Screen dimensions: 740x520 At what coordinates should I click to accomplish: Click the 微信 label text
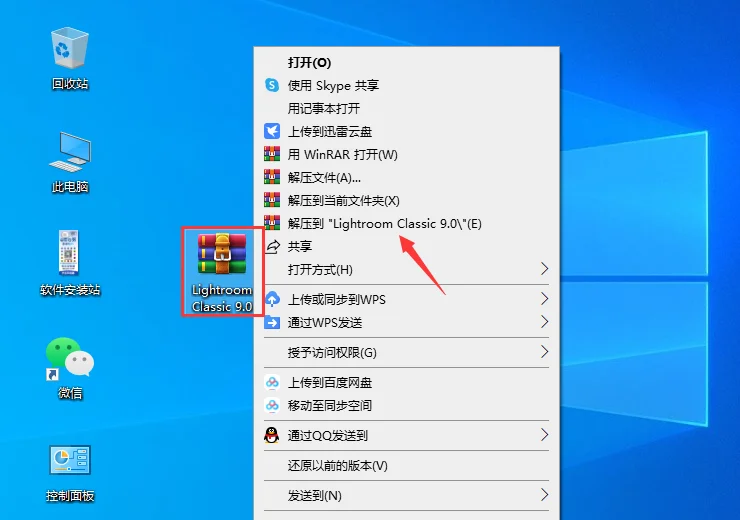(x=70, y=393)
